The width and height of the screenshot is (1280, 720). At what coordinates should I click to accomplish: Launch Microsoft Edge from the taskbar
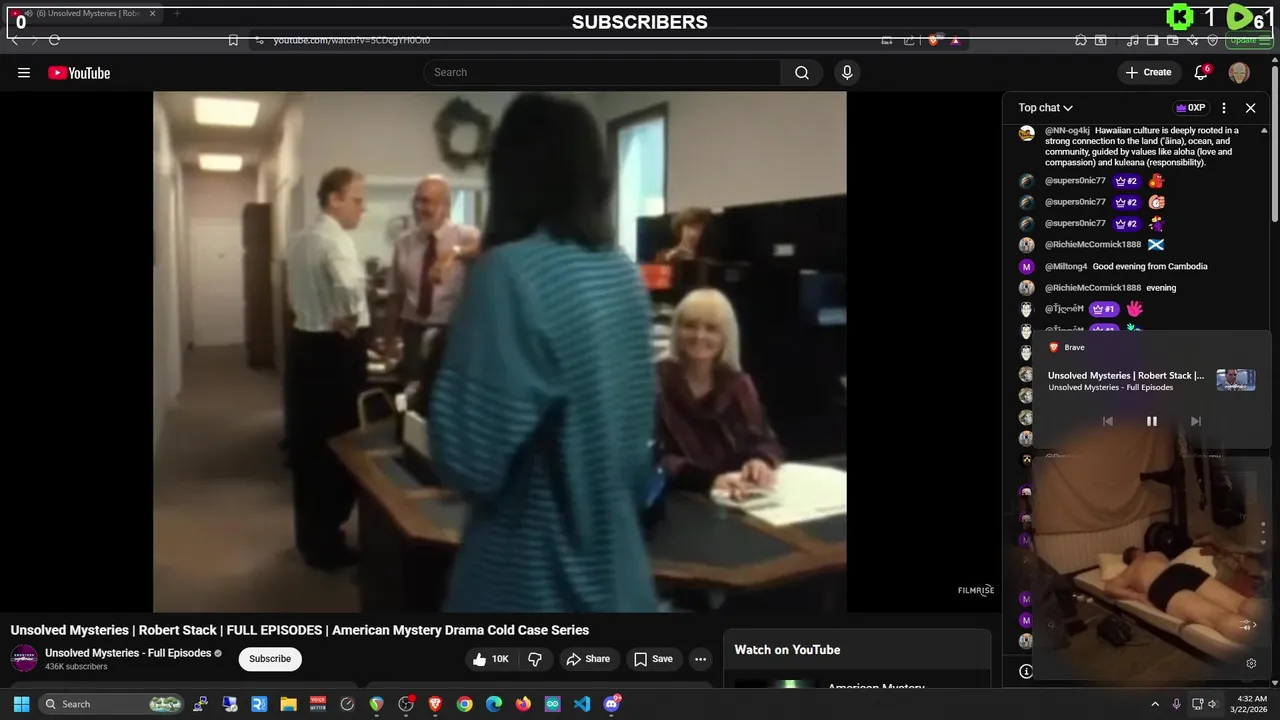pyautogui.click(x=494, y=704)
